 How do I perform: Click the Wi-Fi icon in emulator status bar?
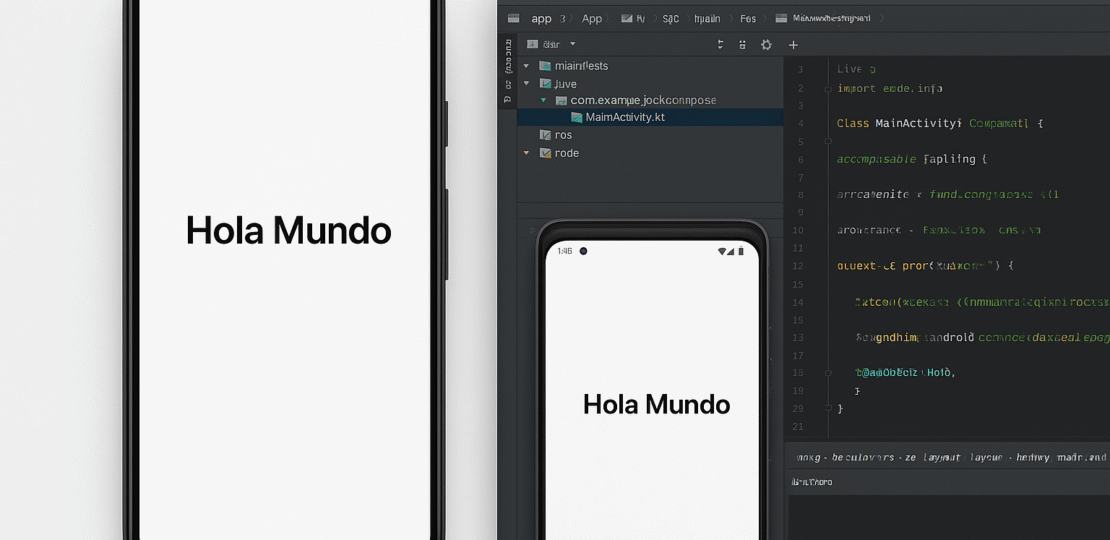[x=723, y=251]
